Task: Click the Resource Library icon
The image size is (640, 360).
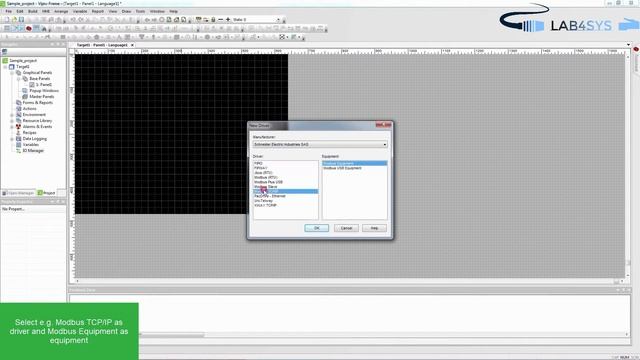Action: [x=18, y=120]
